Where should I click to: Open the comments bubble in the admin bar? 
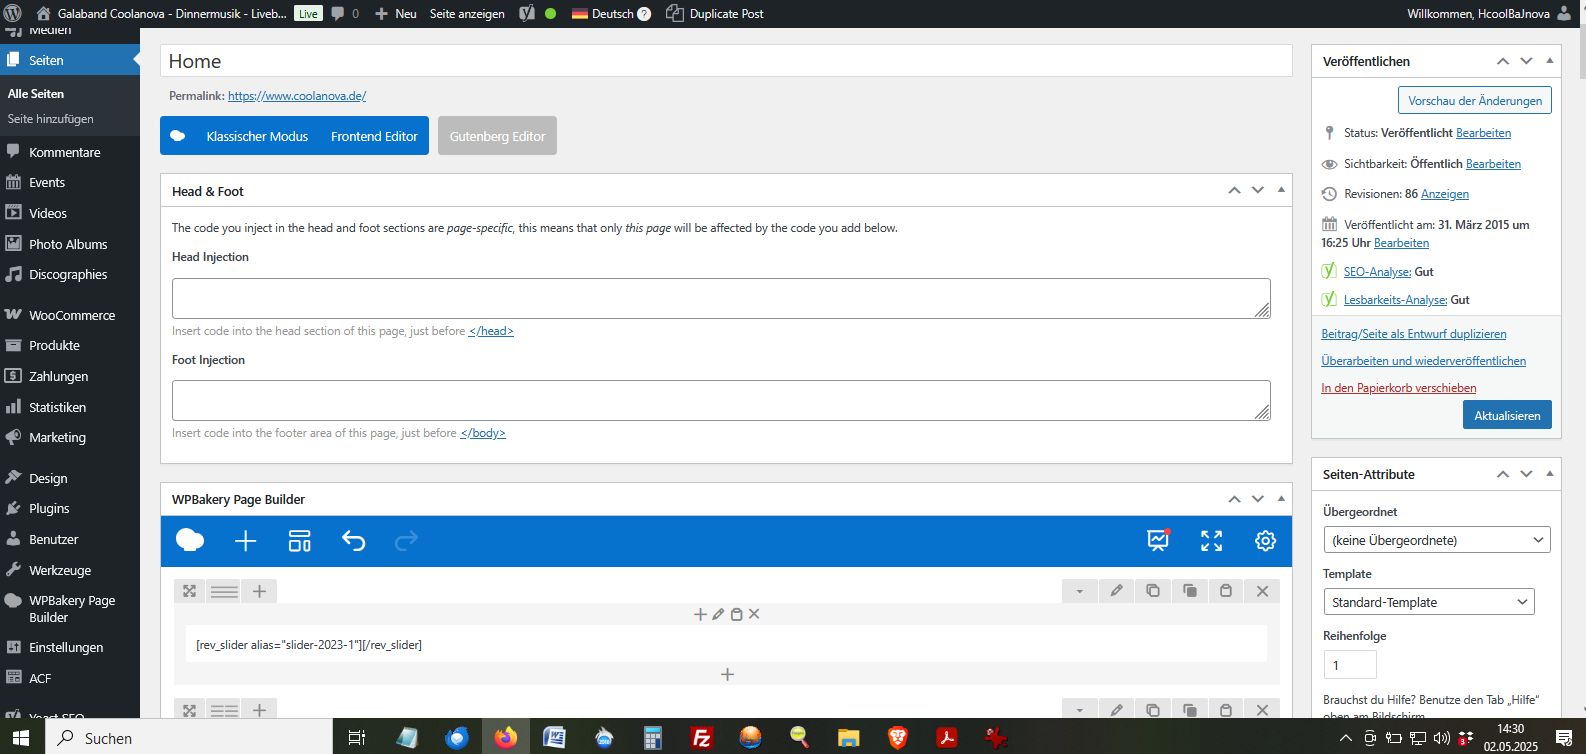click(x=344, y=14)
